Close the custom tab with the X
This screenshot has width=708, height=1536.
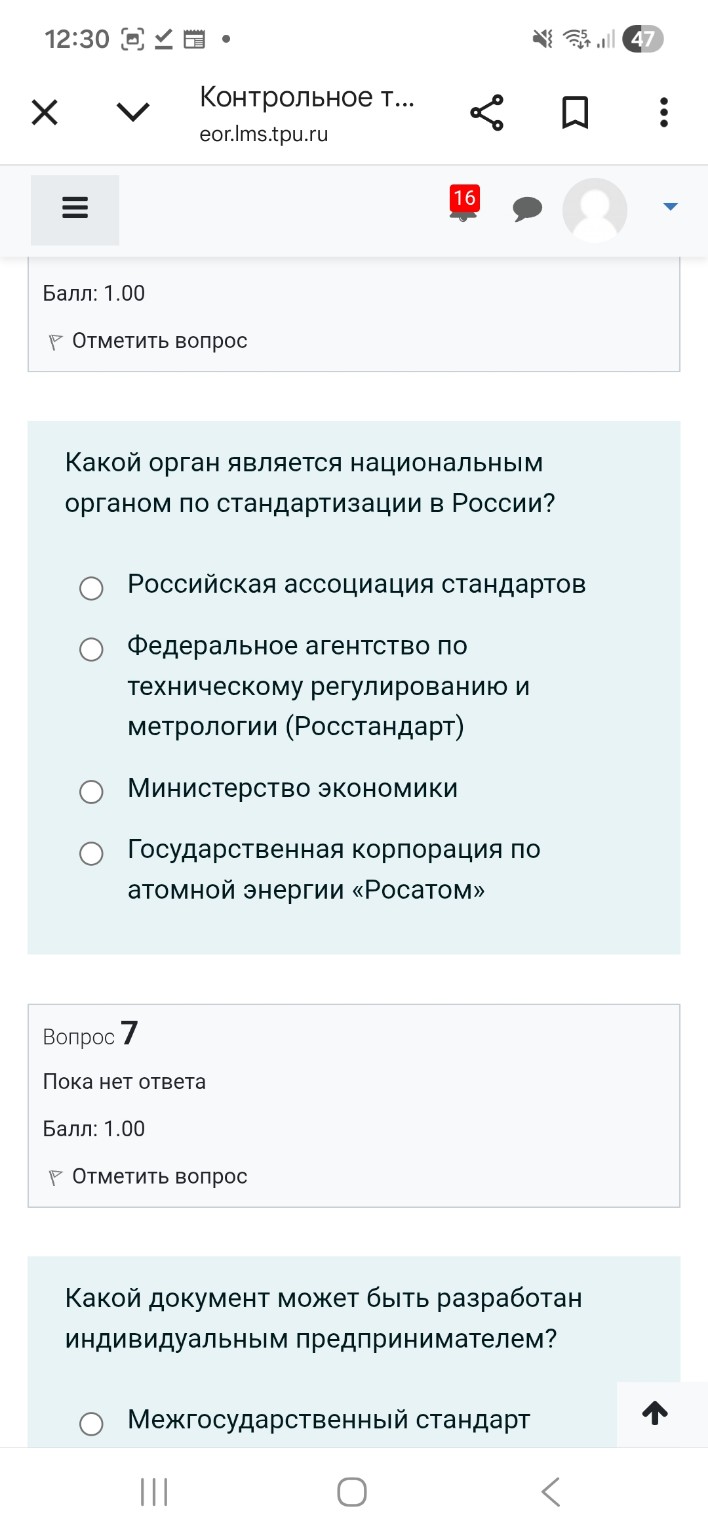tap(44, 112)
